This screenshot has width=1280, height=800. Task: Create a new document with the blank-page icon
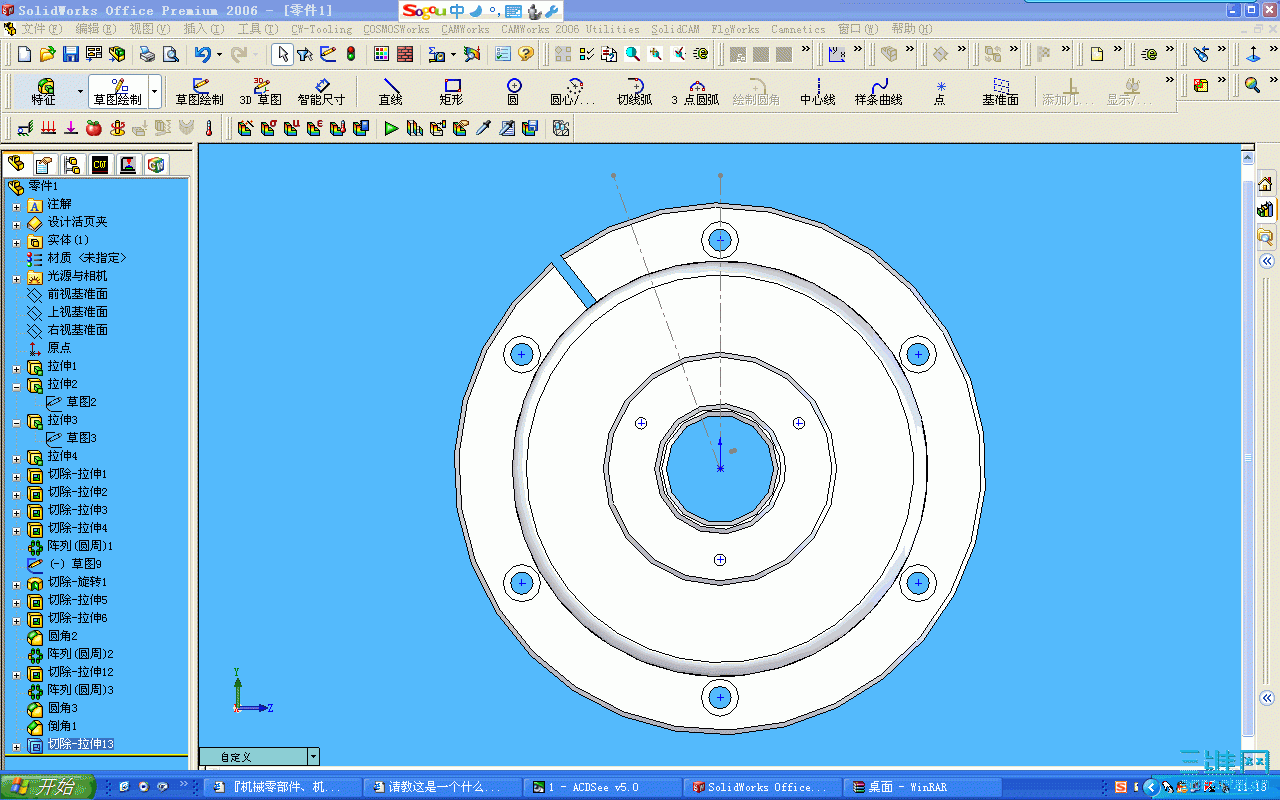point(24,54)
